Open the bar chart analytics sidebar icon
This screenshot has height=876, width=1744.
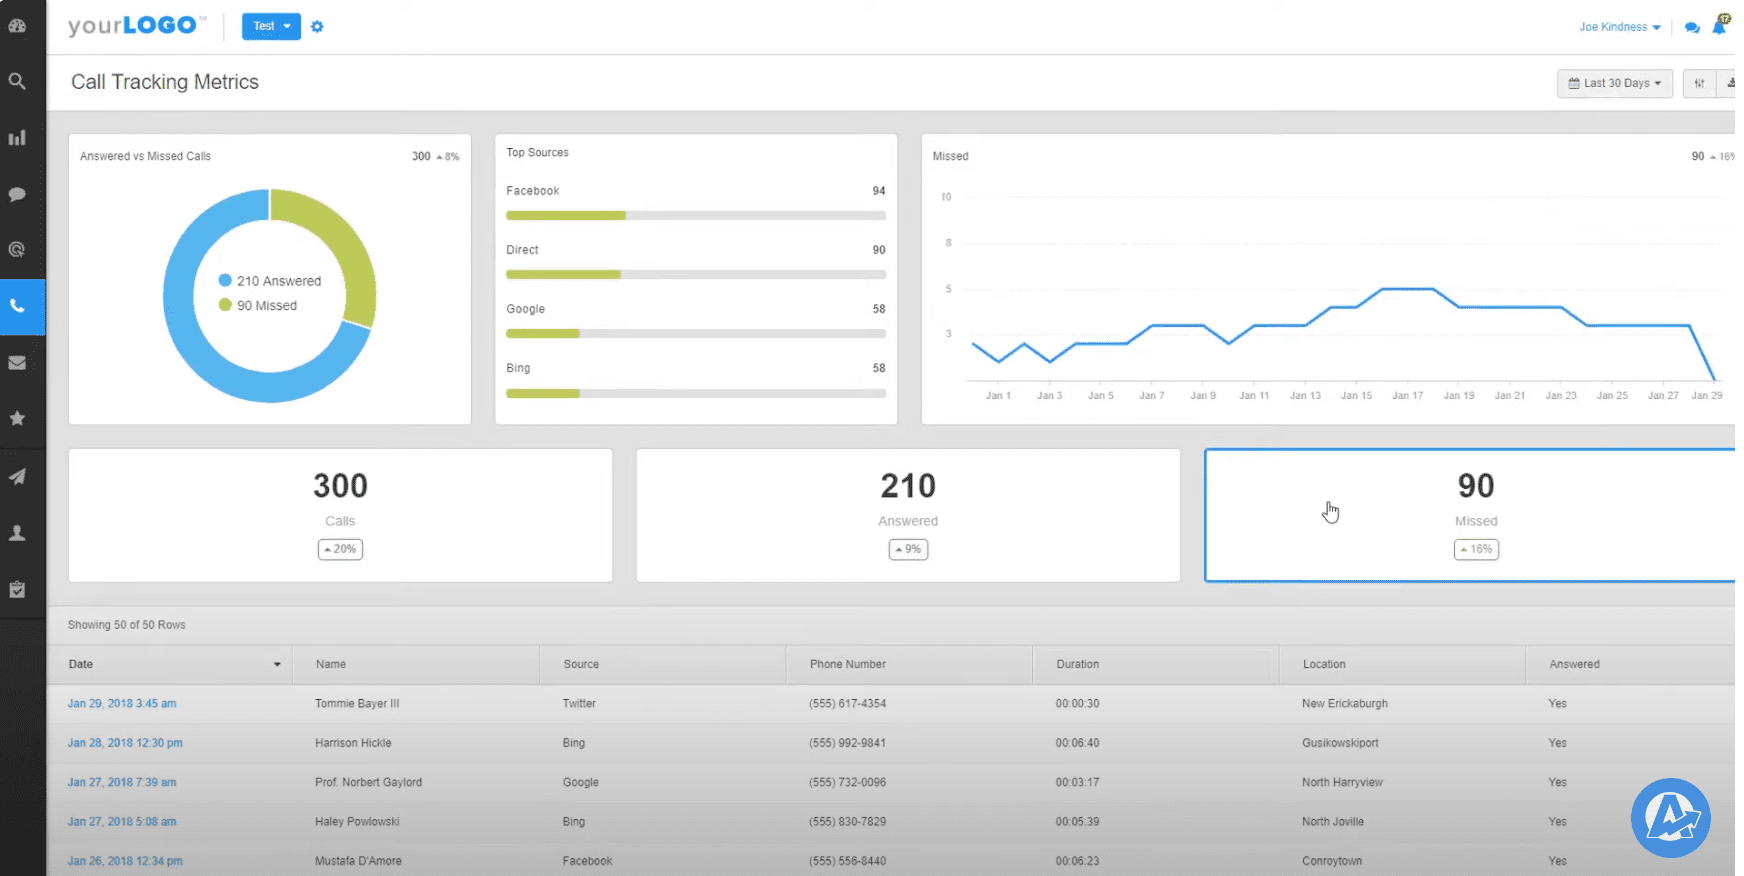tap(17, 138)
